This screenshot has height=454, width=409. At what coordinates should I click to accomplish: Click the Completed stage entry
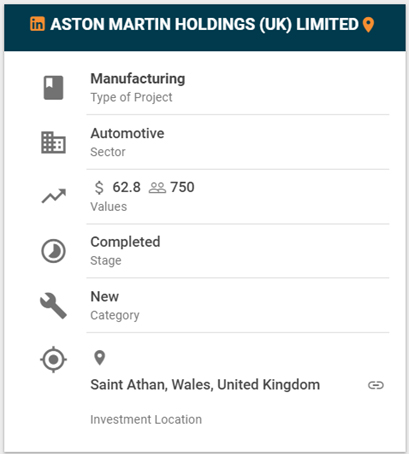(x=125, y=242)
